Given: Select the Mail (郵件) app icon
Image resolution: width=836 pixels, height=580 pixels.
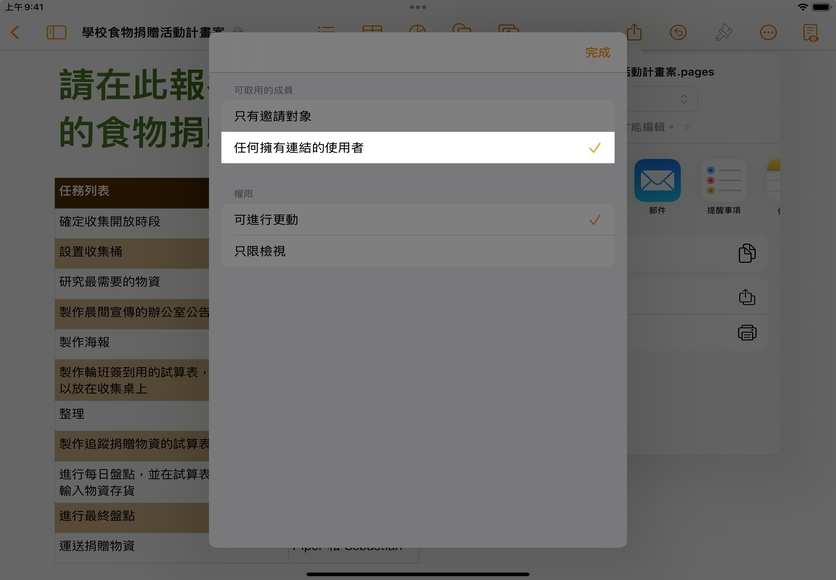Looking at the screenshot, I should 657,181.
